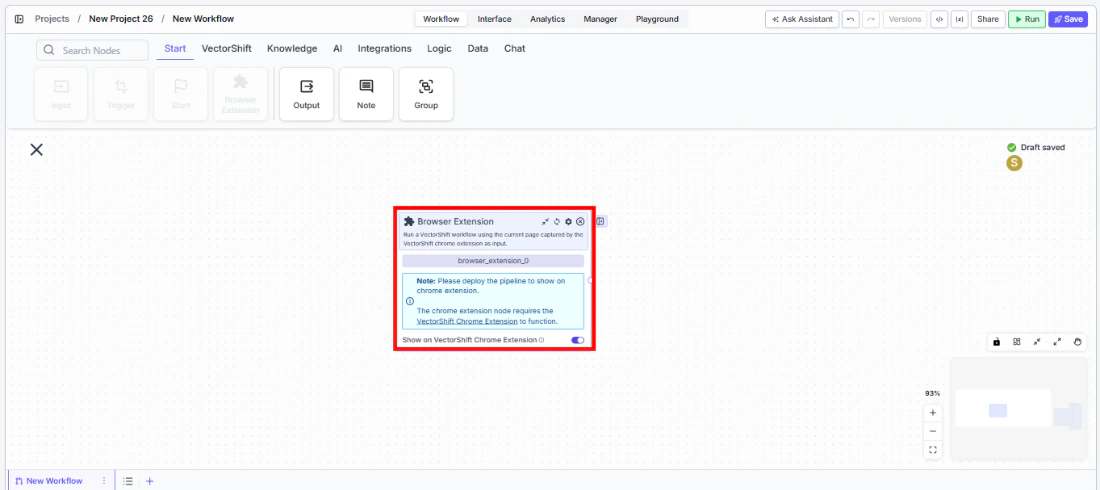This screenshot has height=490, width=1100.
Task: Add a new workflow tab with plus
Action: tap(149, 481)
